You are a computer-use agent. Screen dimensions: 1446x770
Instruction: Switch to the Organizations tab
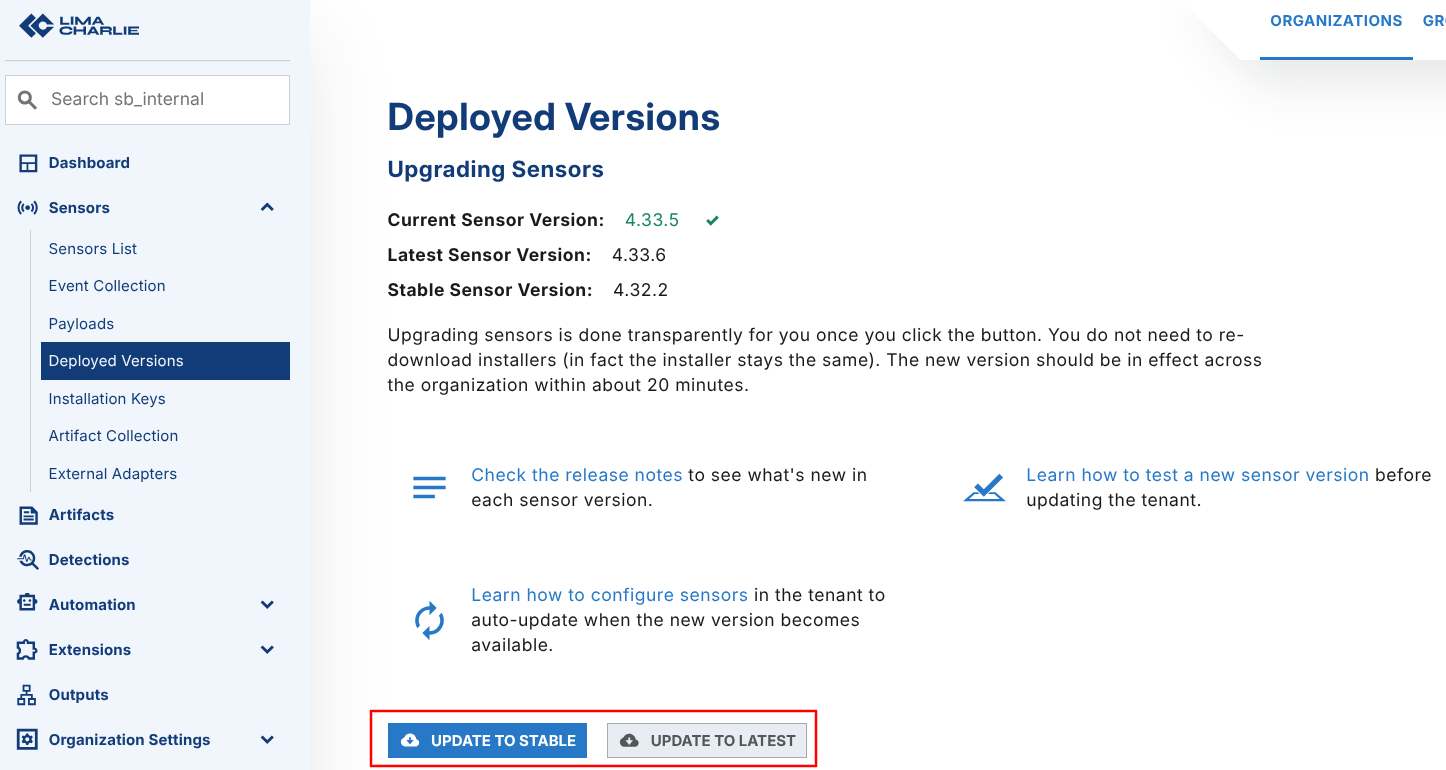tap(1335, 21)
